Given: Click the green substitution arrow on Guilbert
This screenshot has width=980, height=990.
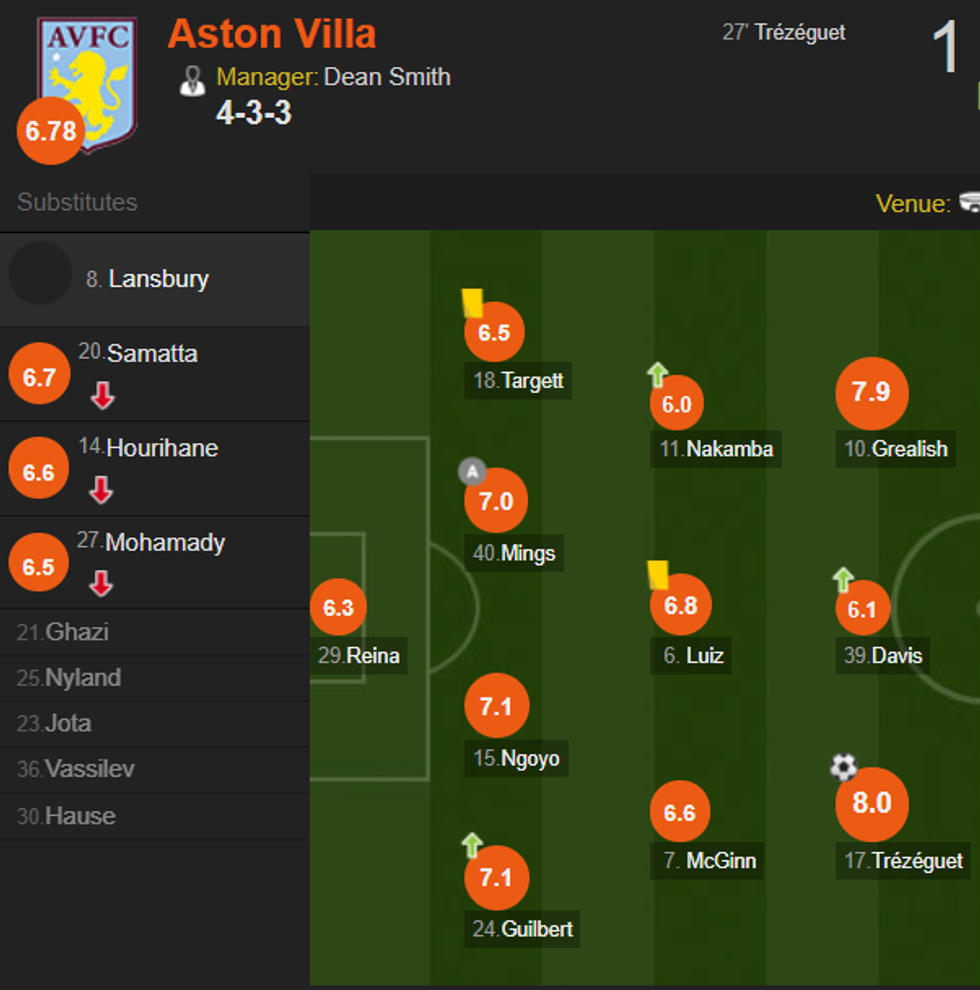Looking at the screenshot, I should pyautogui.click(x=472, y=845).
